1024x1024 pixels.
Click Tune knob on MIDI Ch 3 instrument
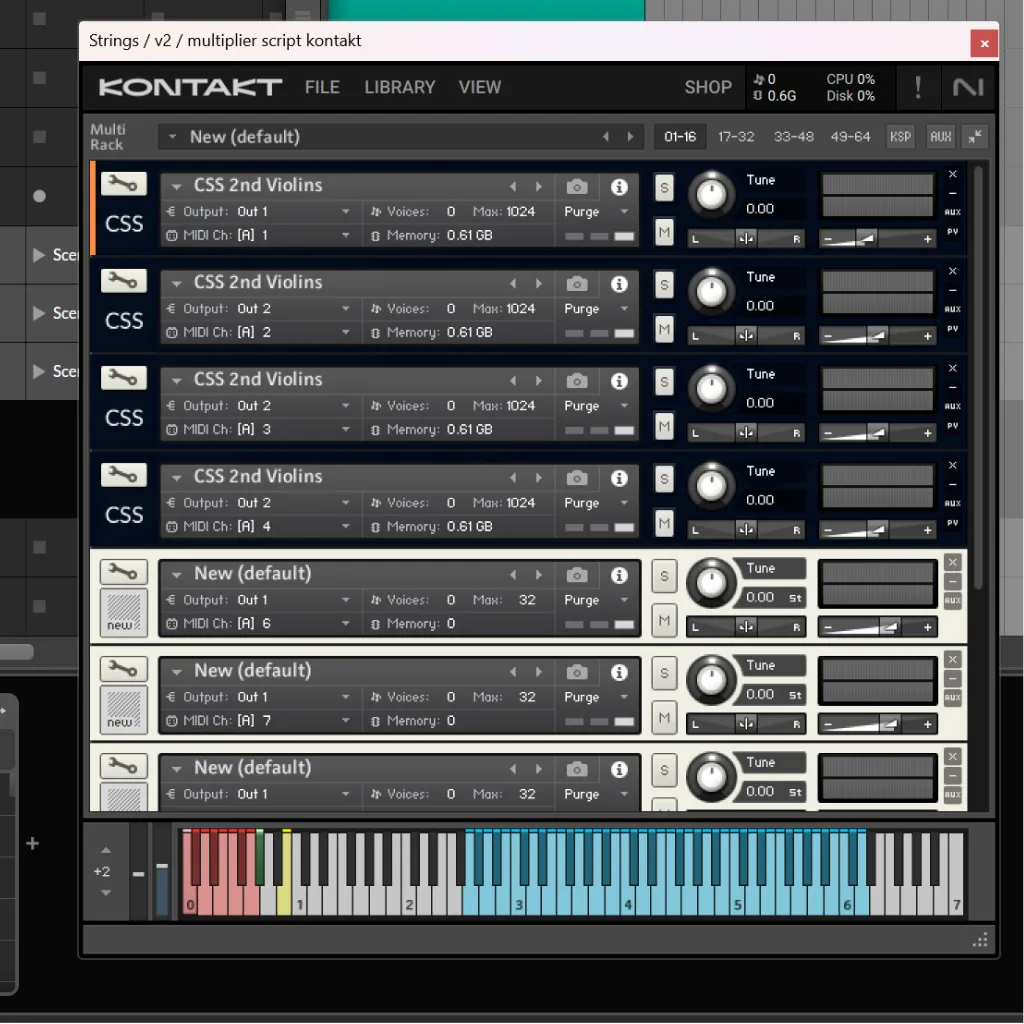(x=711, y=389)
